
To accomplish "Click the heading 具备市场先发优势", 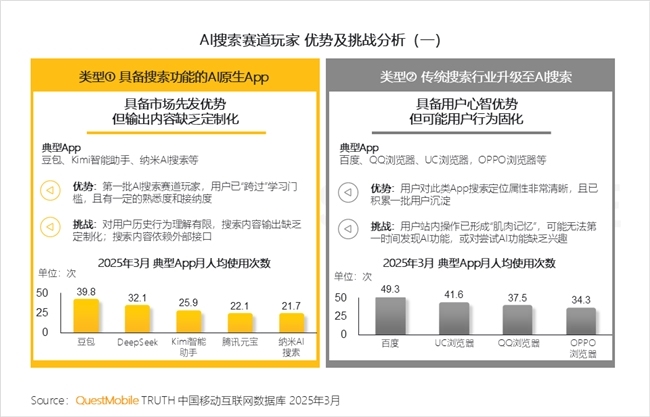I will point(175,104).
